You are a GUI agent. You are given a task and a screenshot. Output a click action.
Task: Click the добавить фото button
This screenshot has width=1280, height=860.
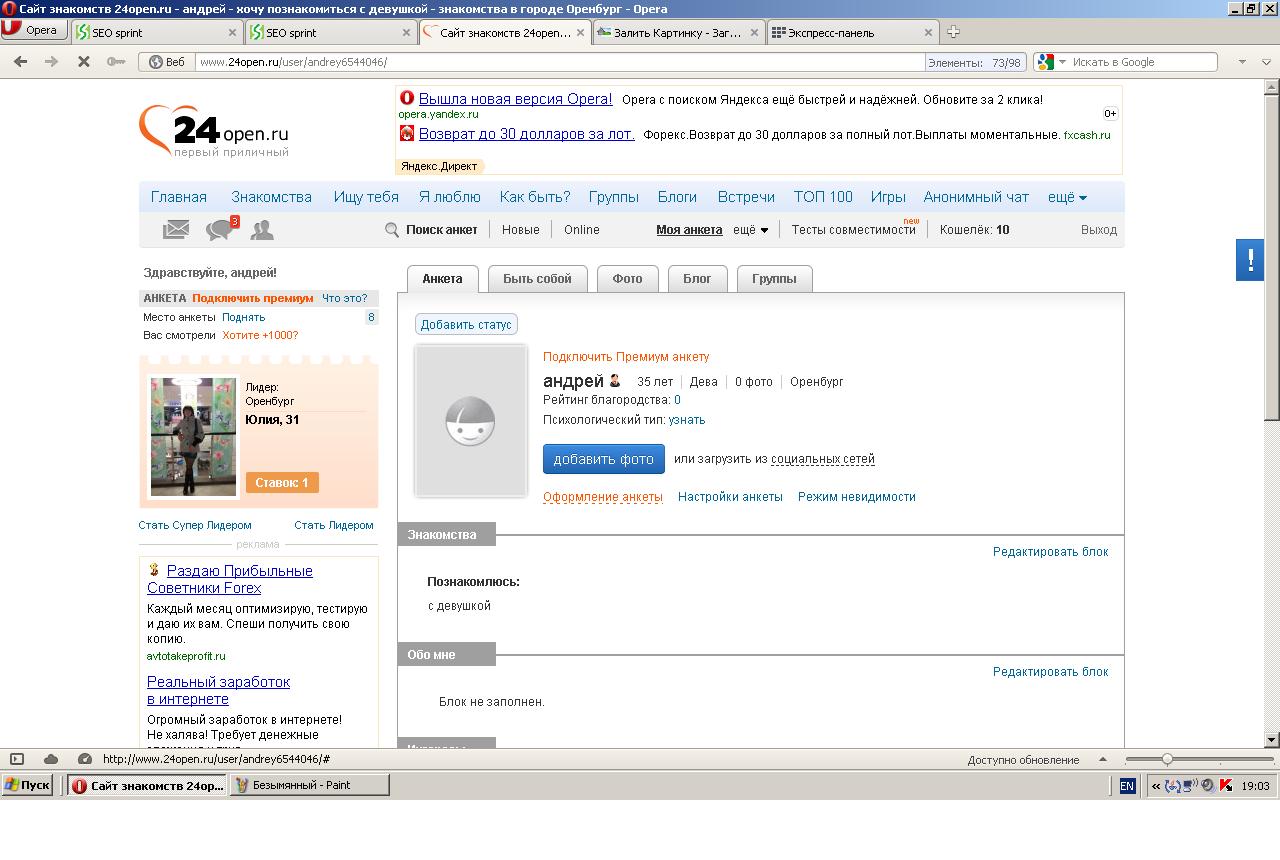tap(604, 459)
